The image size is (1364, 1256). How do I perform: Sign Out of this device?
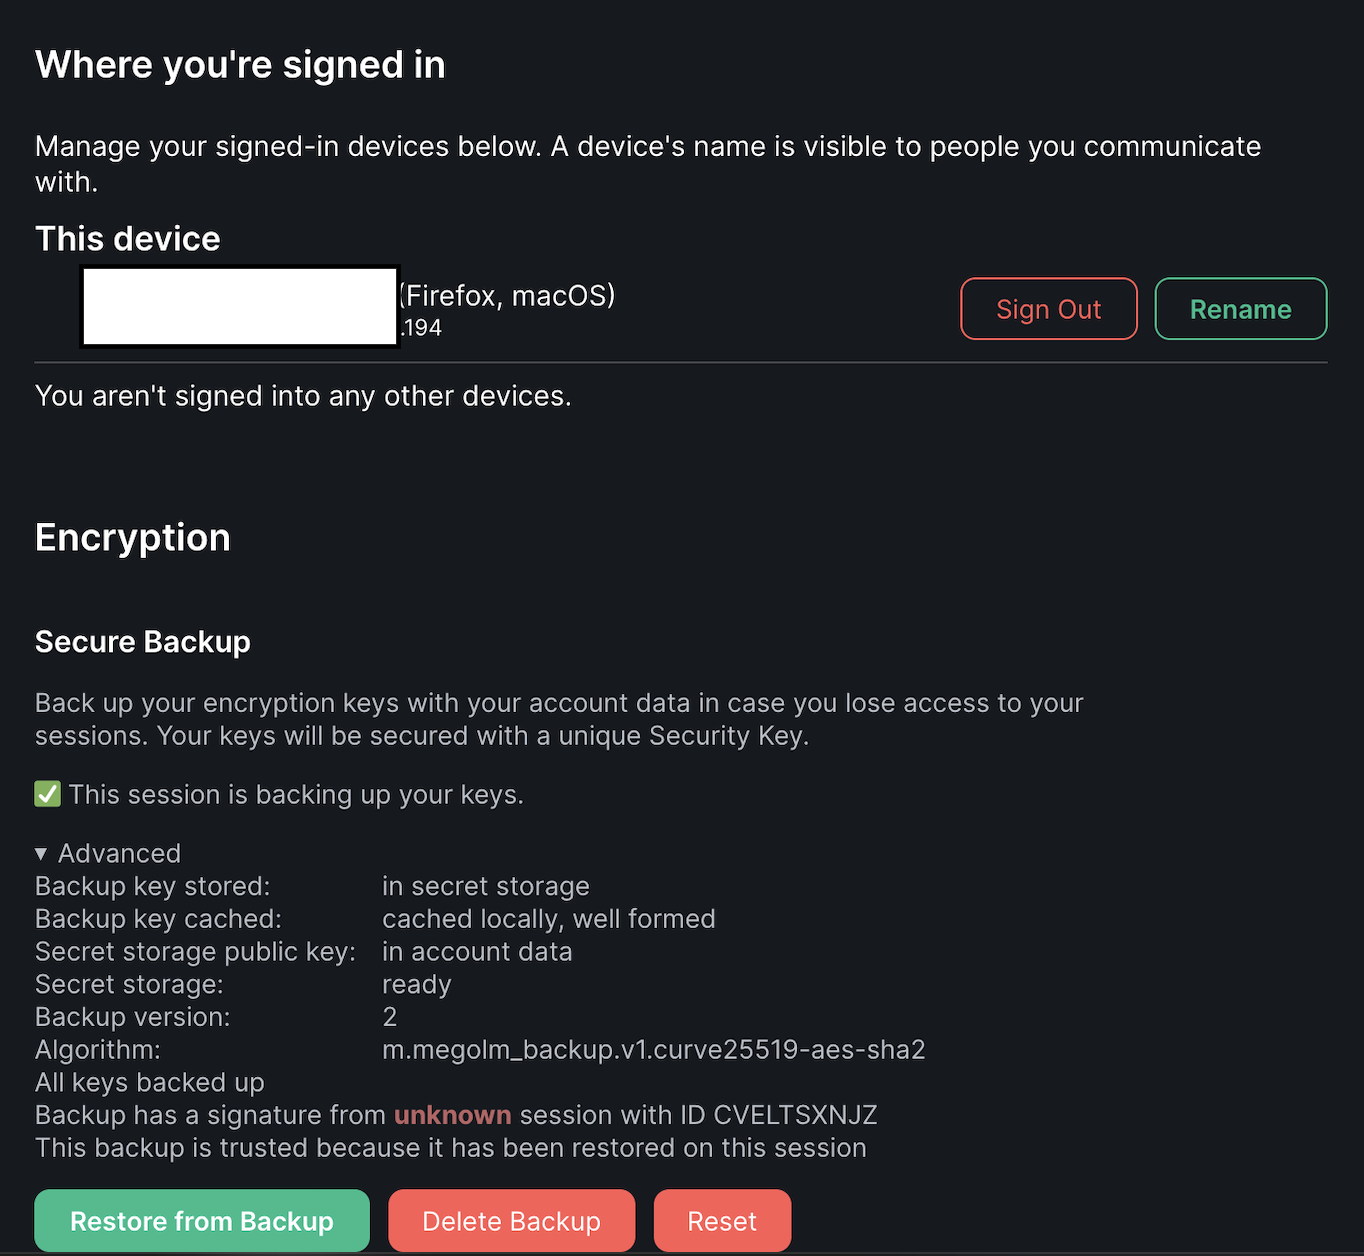coord(1048,309)
